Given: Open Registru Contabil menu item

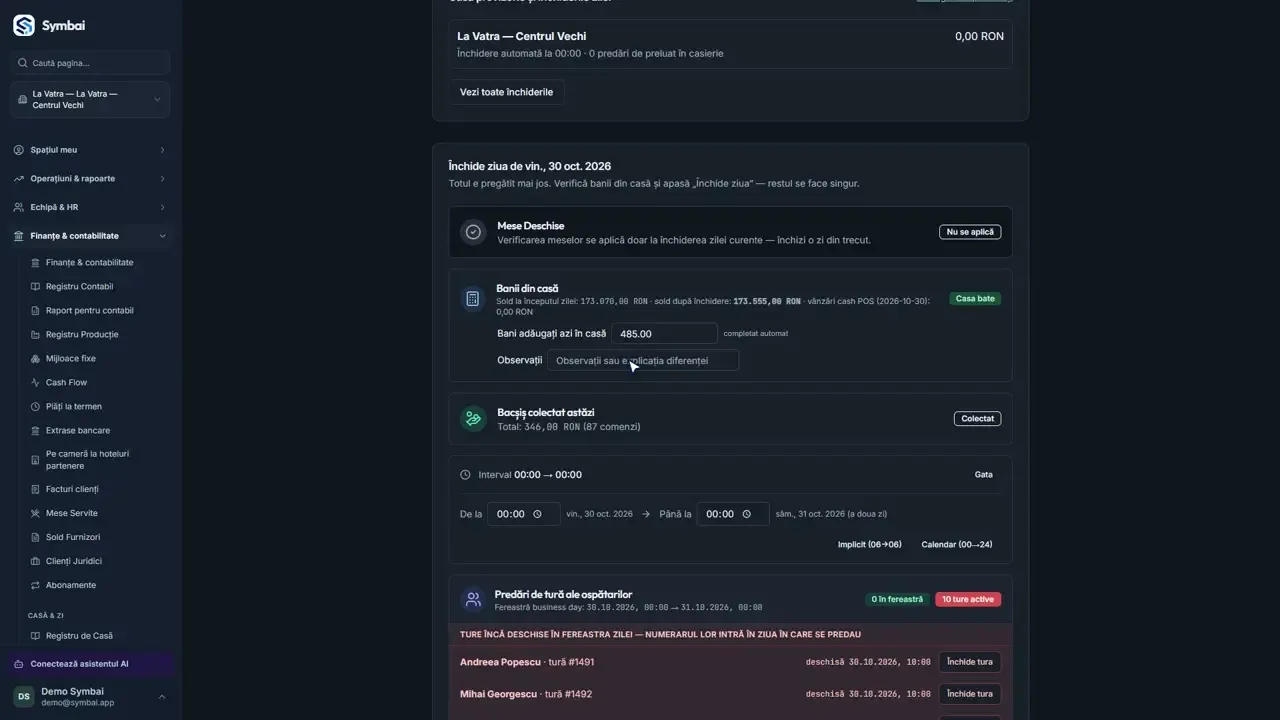Looking at the screenshot, I should click(x=79, y=287).
